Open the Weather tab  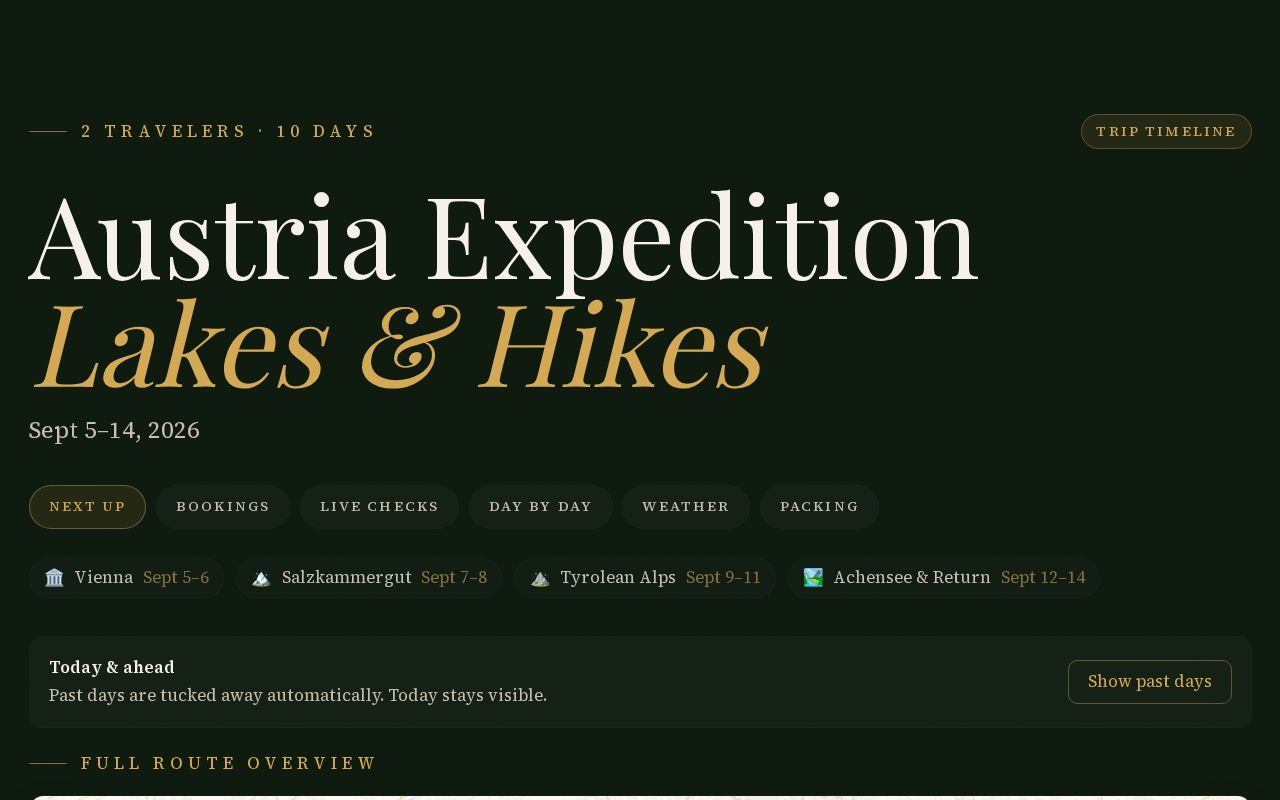pos(686,507)
